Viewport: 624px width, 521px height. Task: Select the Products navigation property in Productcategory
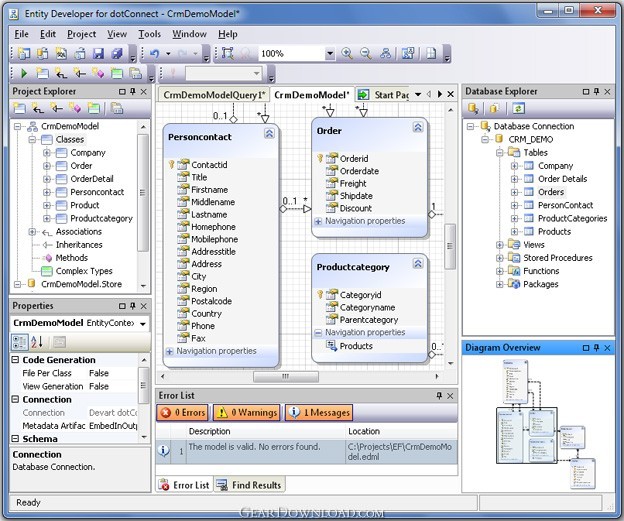pyautogui.click(x=356, y=346)
